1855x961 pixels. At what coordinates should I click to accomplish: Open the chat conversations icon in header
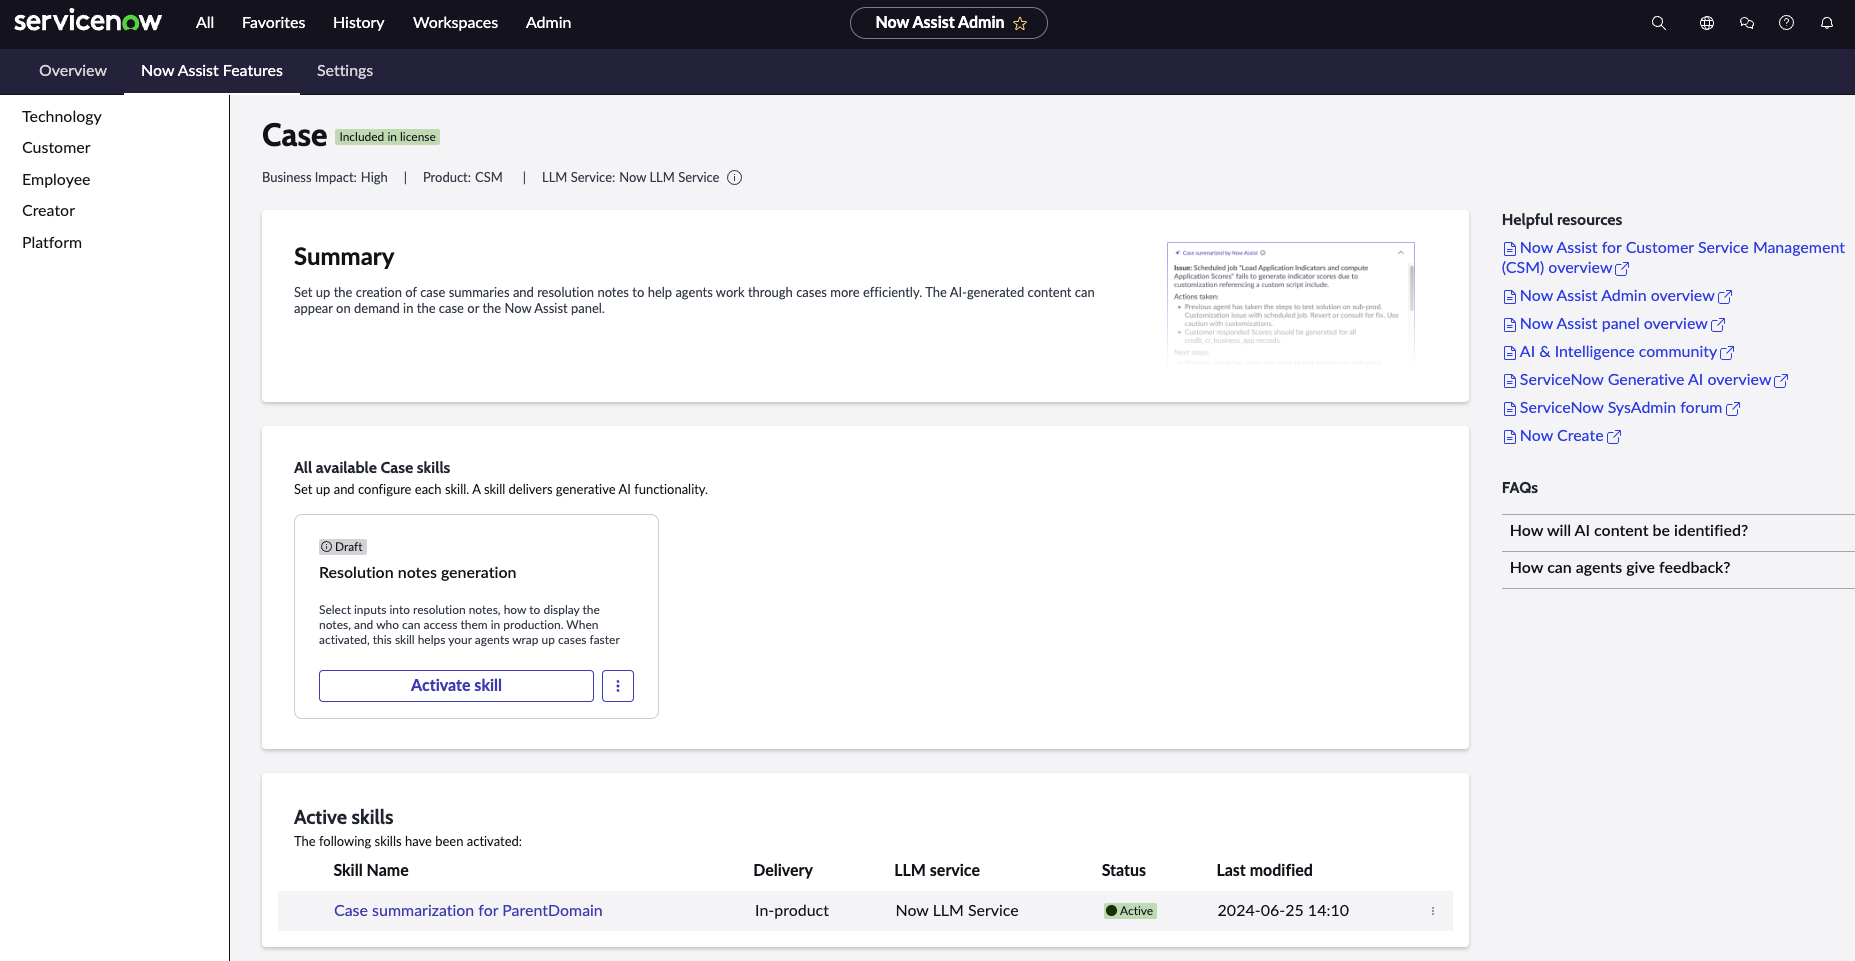pos(1747,23)
